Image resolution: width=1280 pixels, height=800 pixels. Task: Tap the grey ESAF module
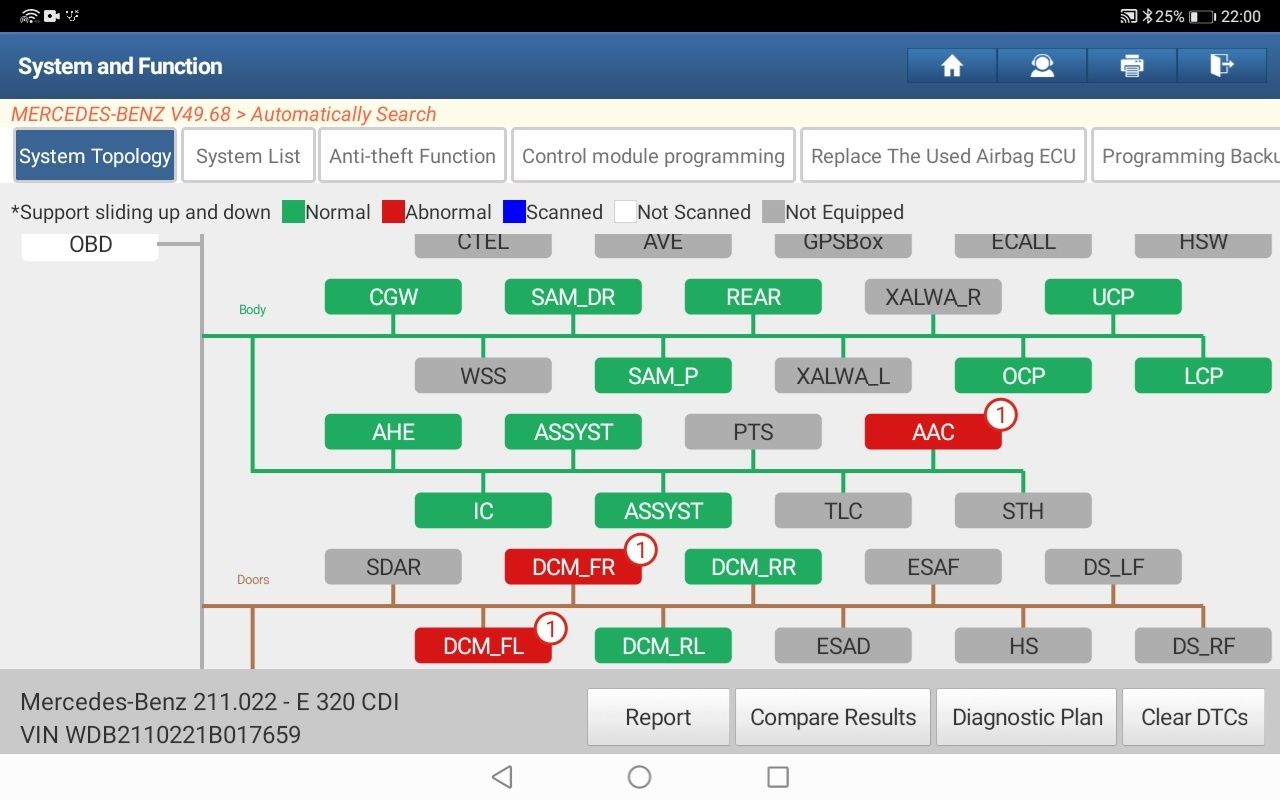(x=933, y=567)
